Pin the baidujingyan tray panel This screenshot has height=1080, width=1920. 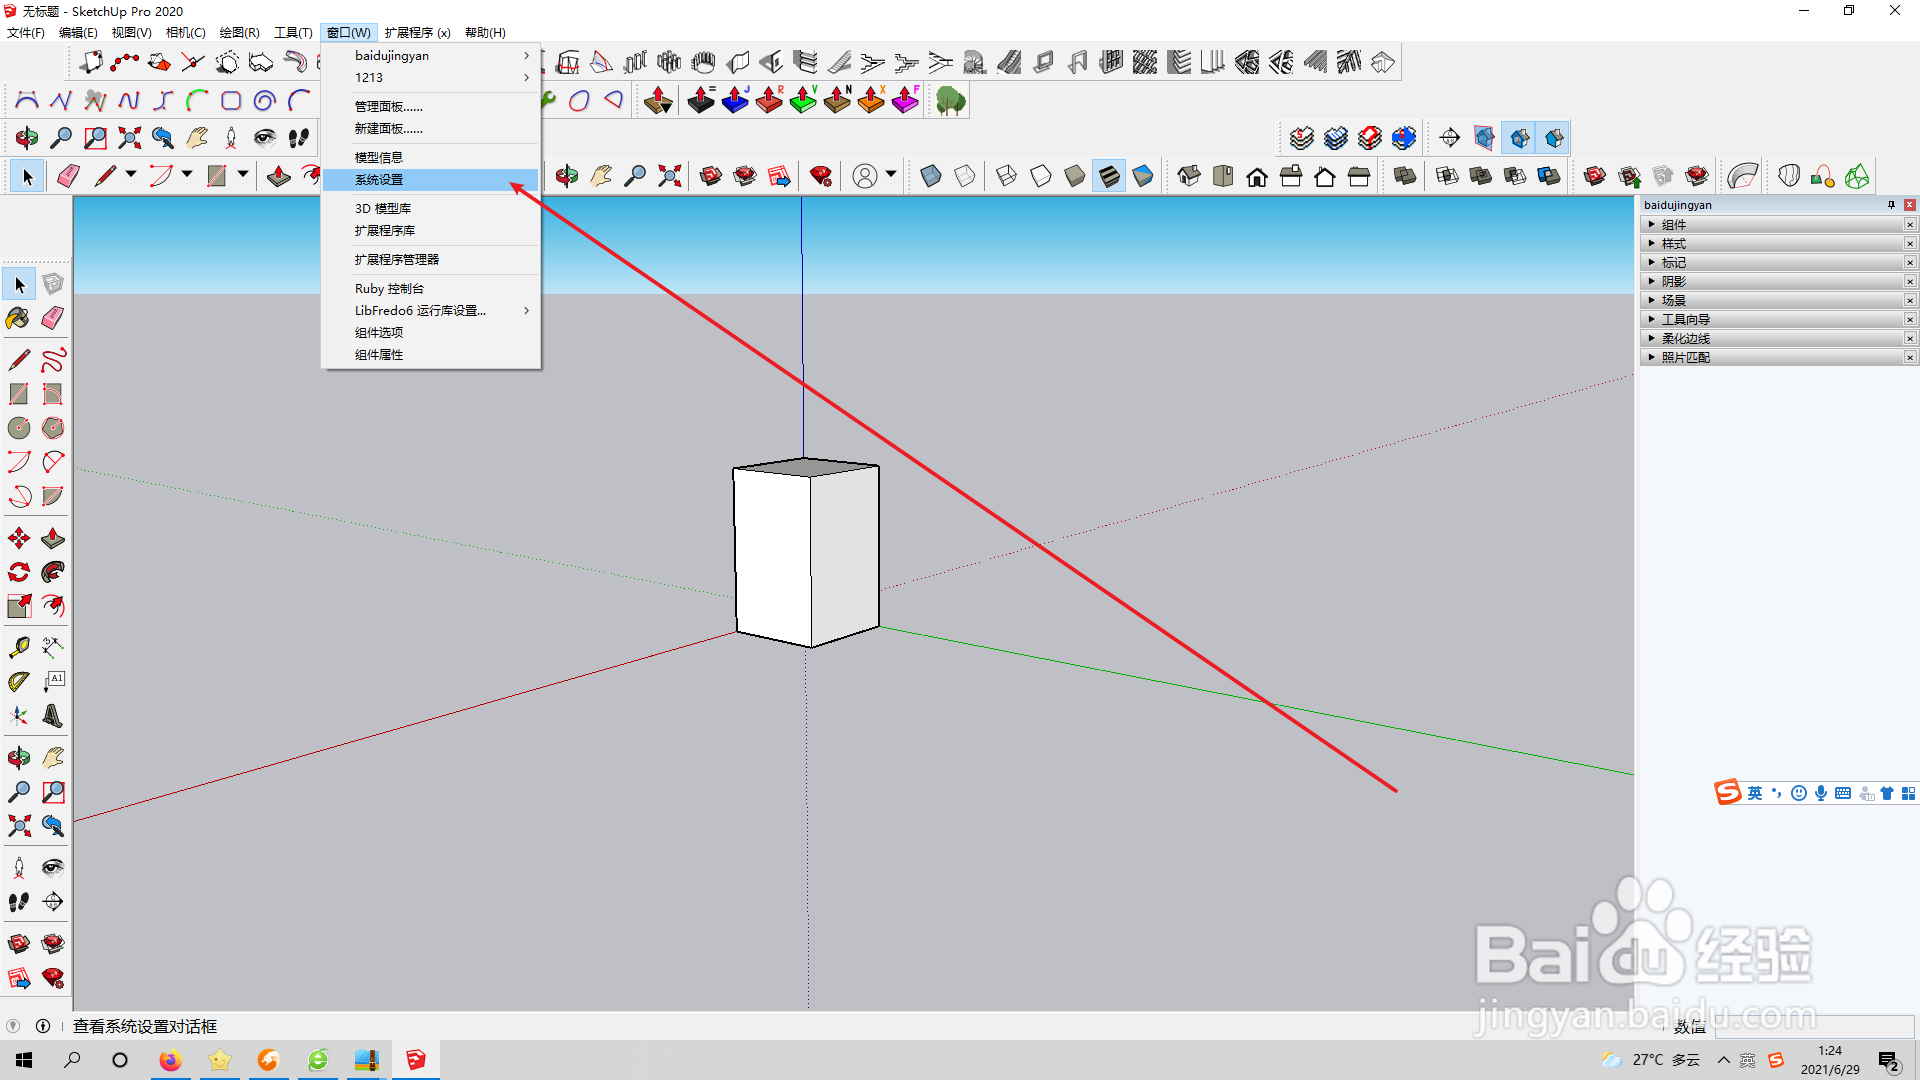point(1891,205)
